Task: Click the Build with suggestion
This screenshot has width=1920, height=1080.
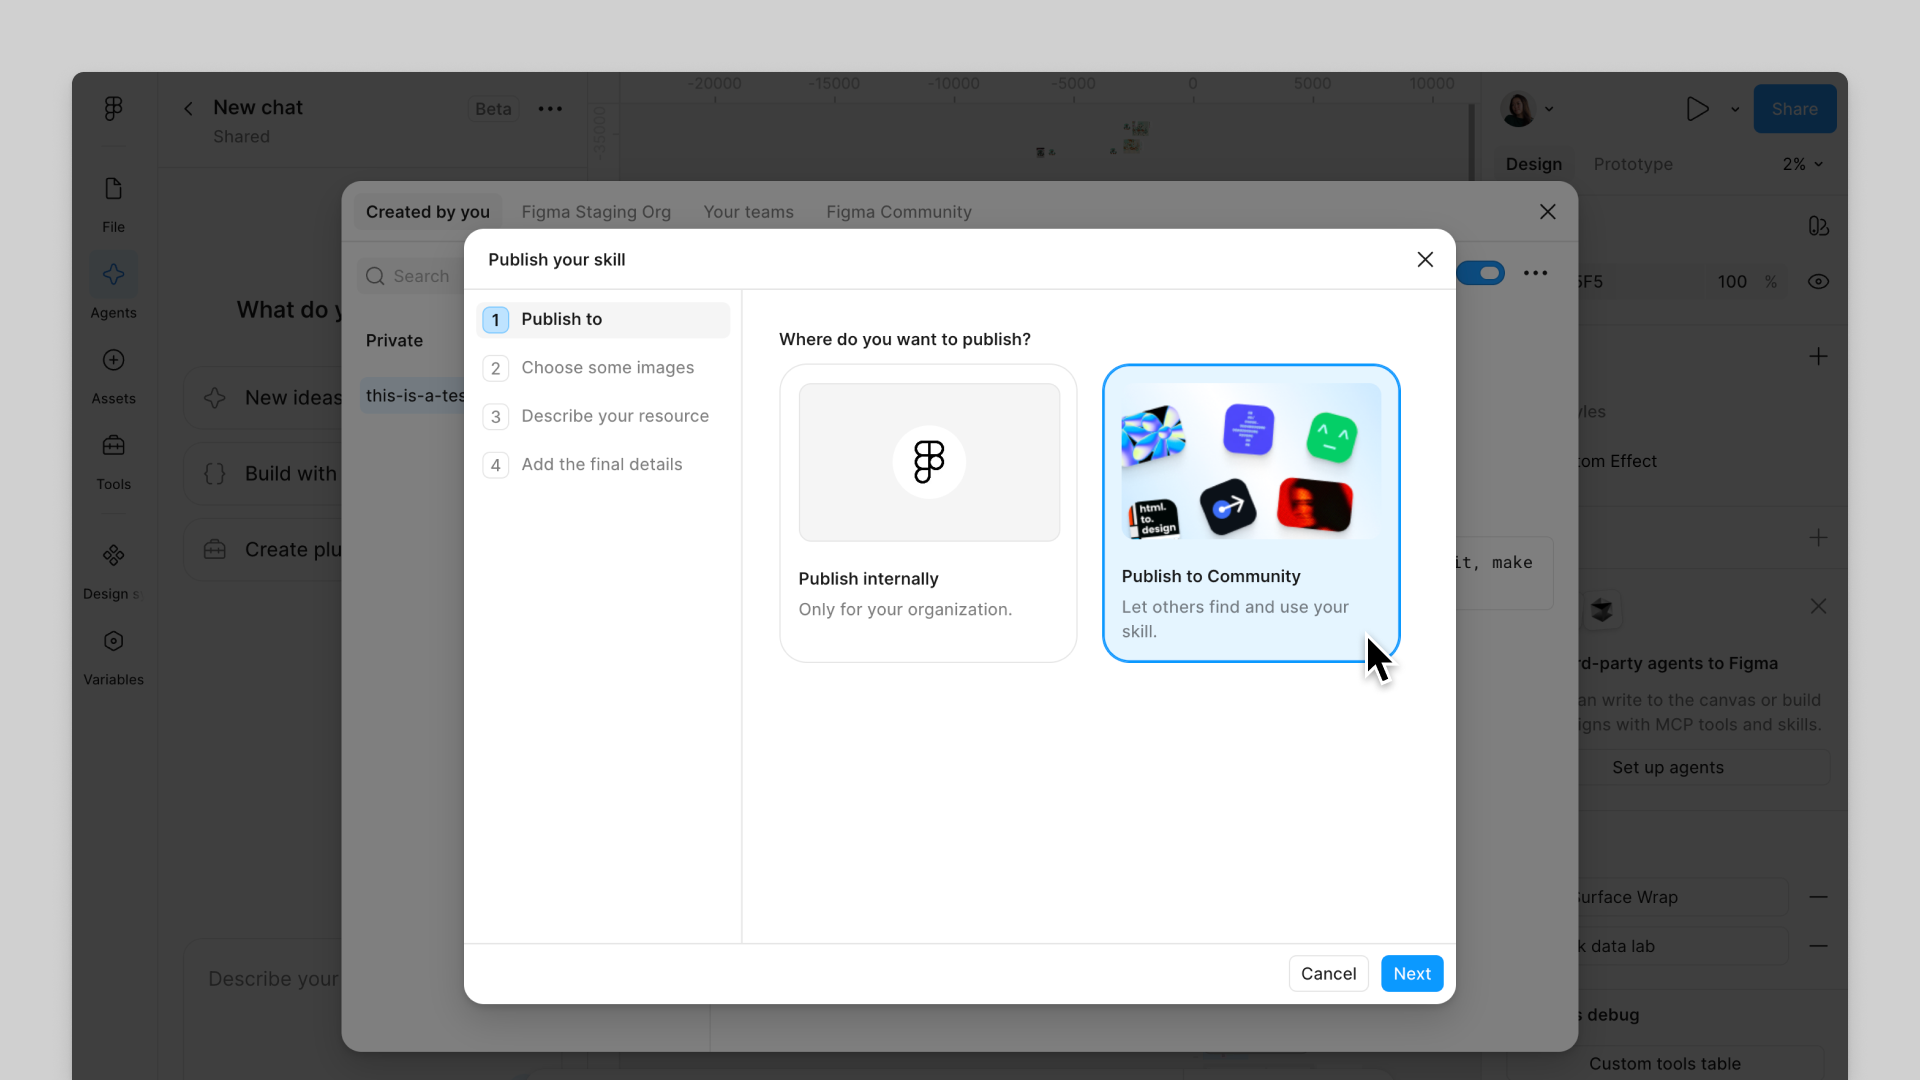Action: (x=265, y=474)
